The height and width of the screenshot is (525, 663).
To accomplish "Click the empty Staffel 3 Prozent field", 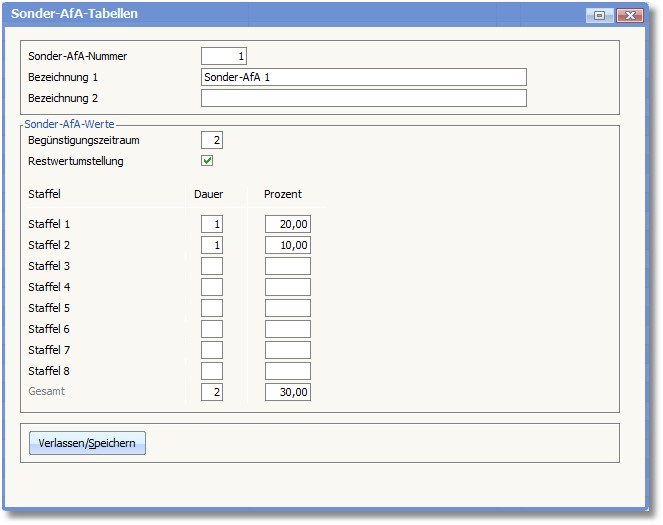I will click(287, 266).
